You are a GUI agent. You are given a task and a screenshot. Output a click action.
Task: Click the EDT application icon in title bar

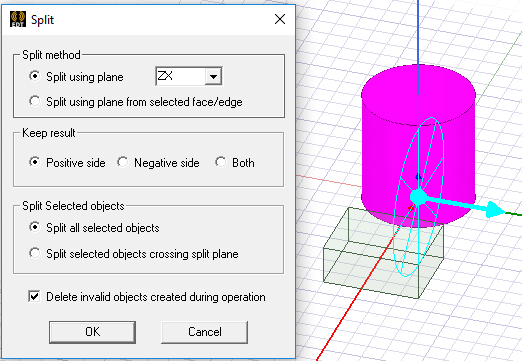tap(18, 19)
